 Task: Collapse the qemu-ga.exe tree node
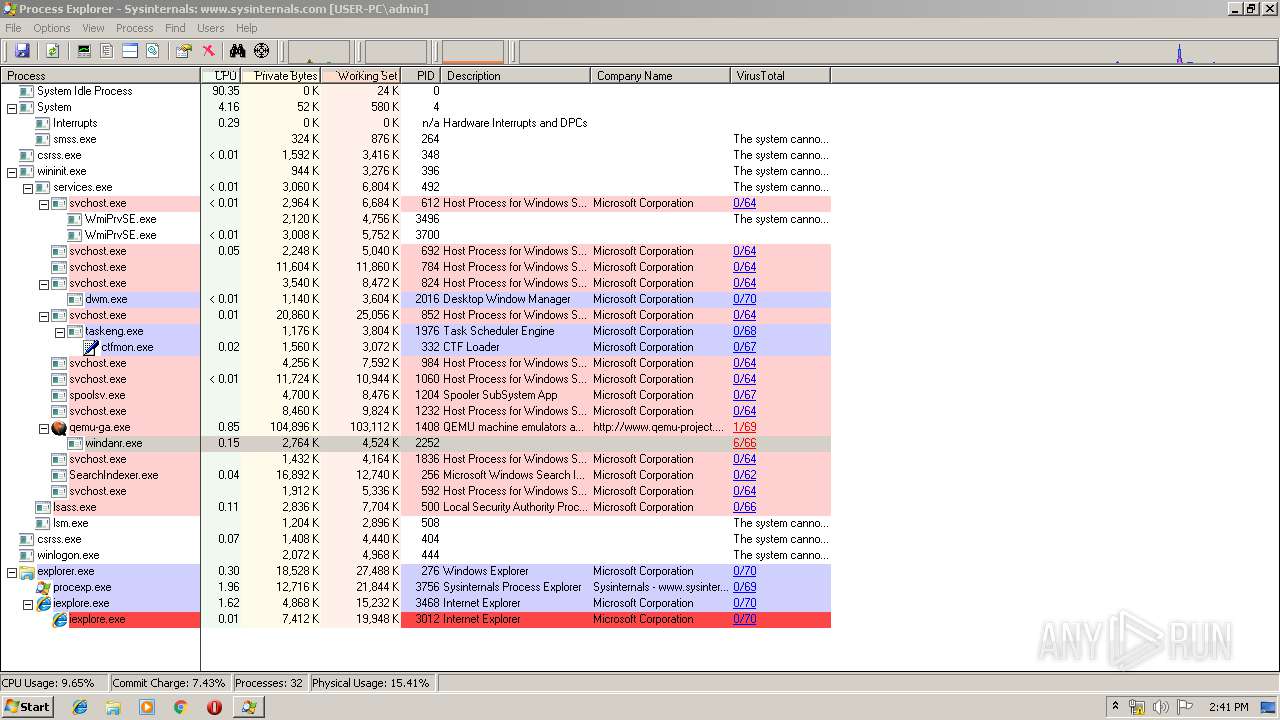coord(44,428)
